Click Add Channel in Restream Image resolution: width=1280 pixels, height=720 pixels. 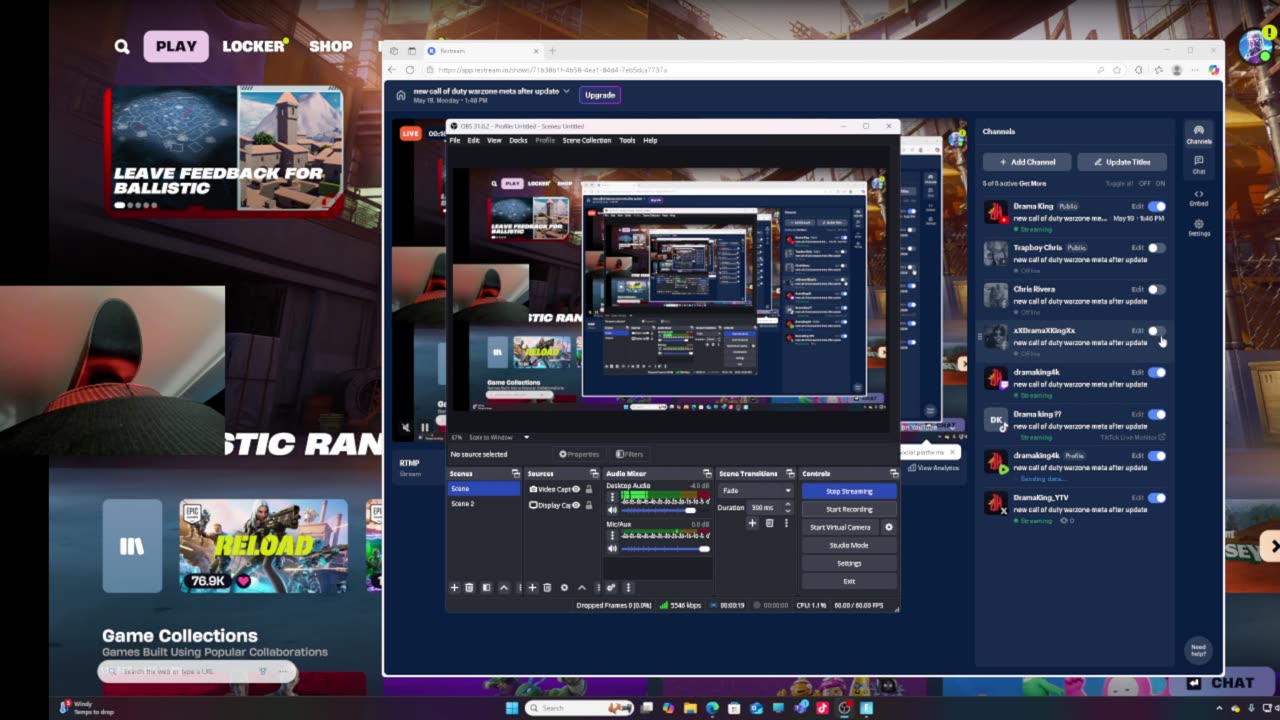click(x=1027, y=162)
